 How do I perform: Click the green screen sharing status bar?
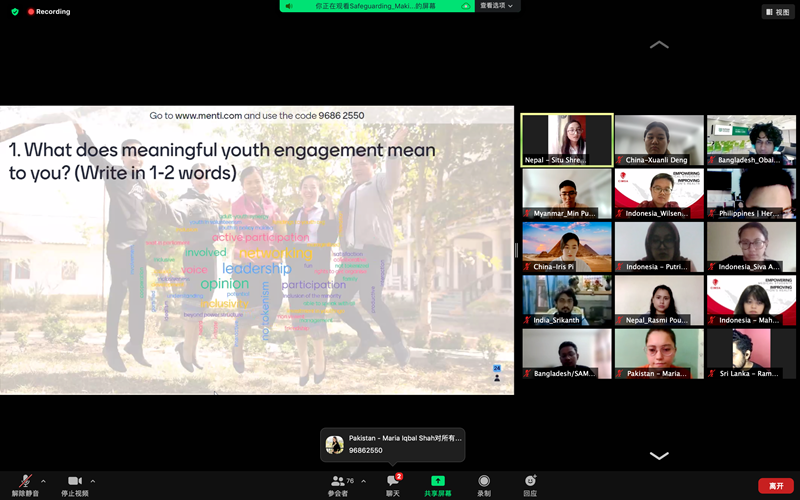point(377,6)
